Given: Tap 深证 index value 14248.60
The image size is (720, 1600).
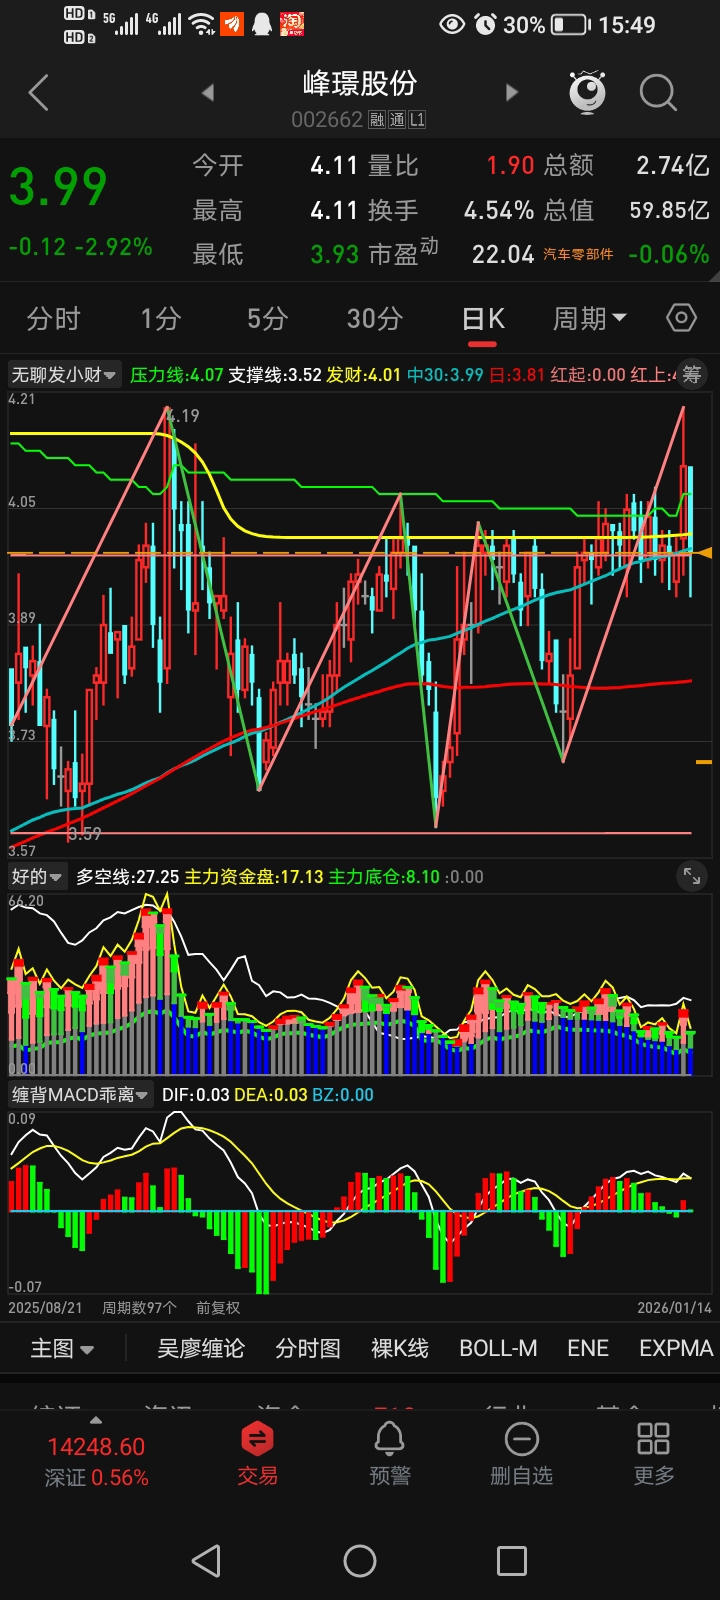Looking at the screenshot, I should point(96,1447).
